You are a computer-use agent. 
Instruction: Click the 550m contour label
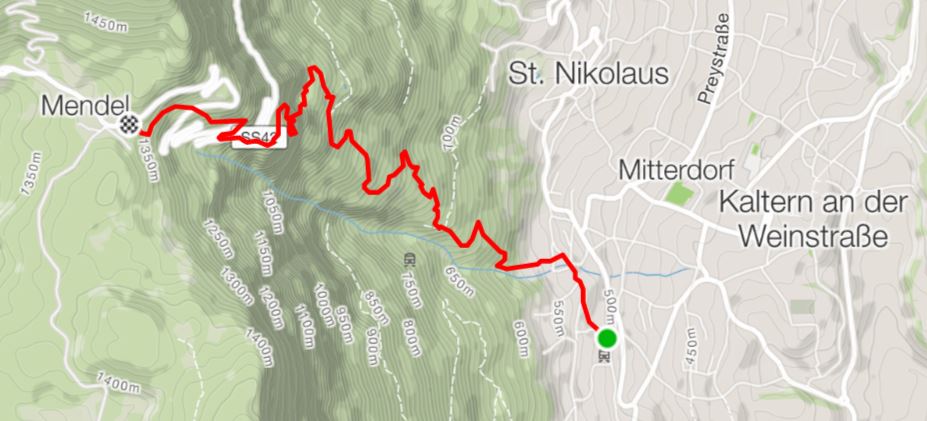(558, 319)
